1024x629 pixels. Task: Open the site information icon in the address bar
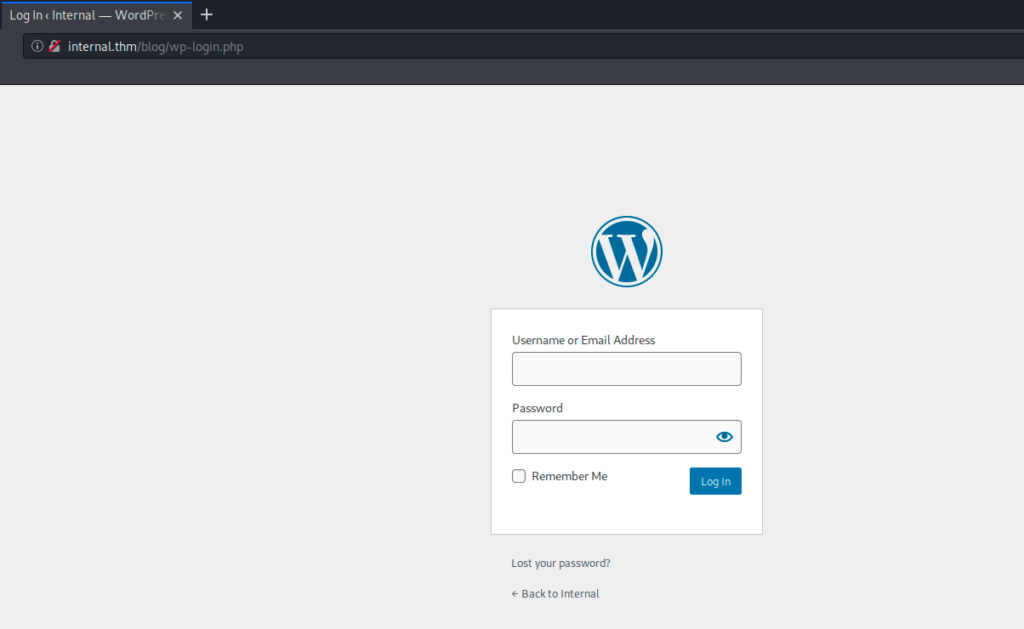point(37,46)
